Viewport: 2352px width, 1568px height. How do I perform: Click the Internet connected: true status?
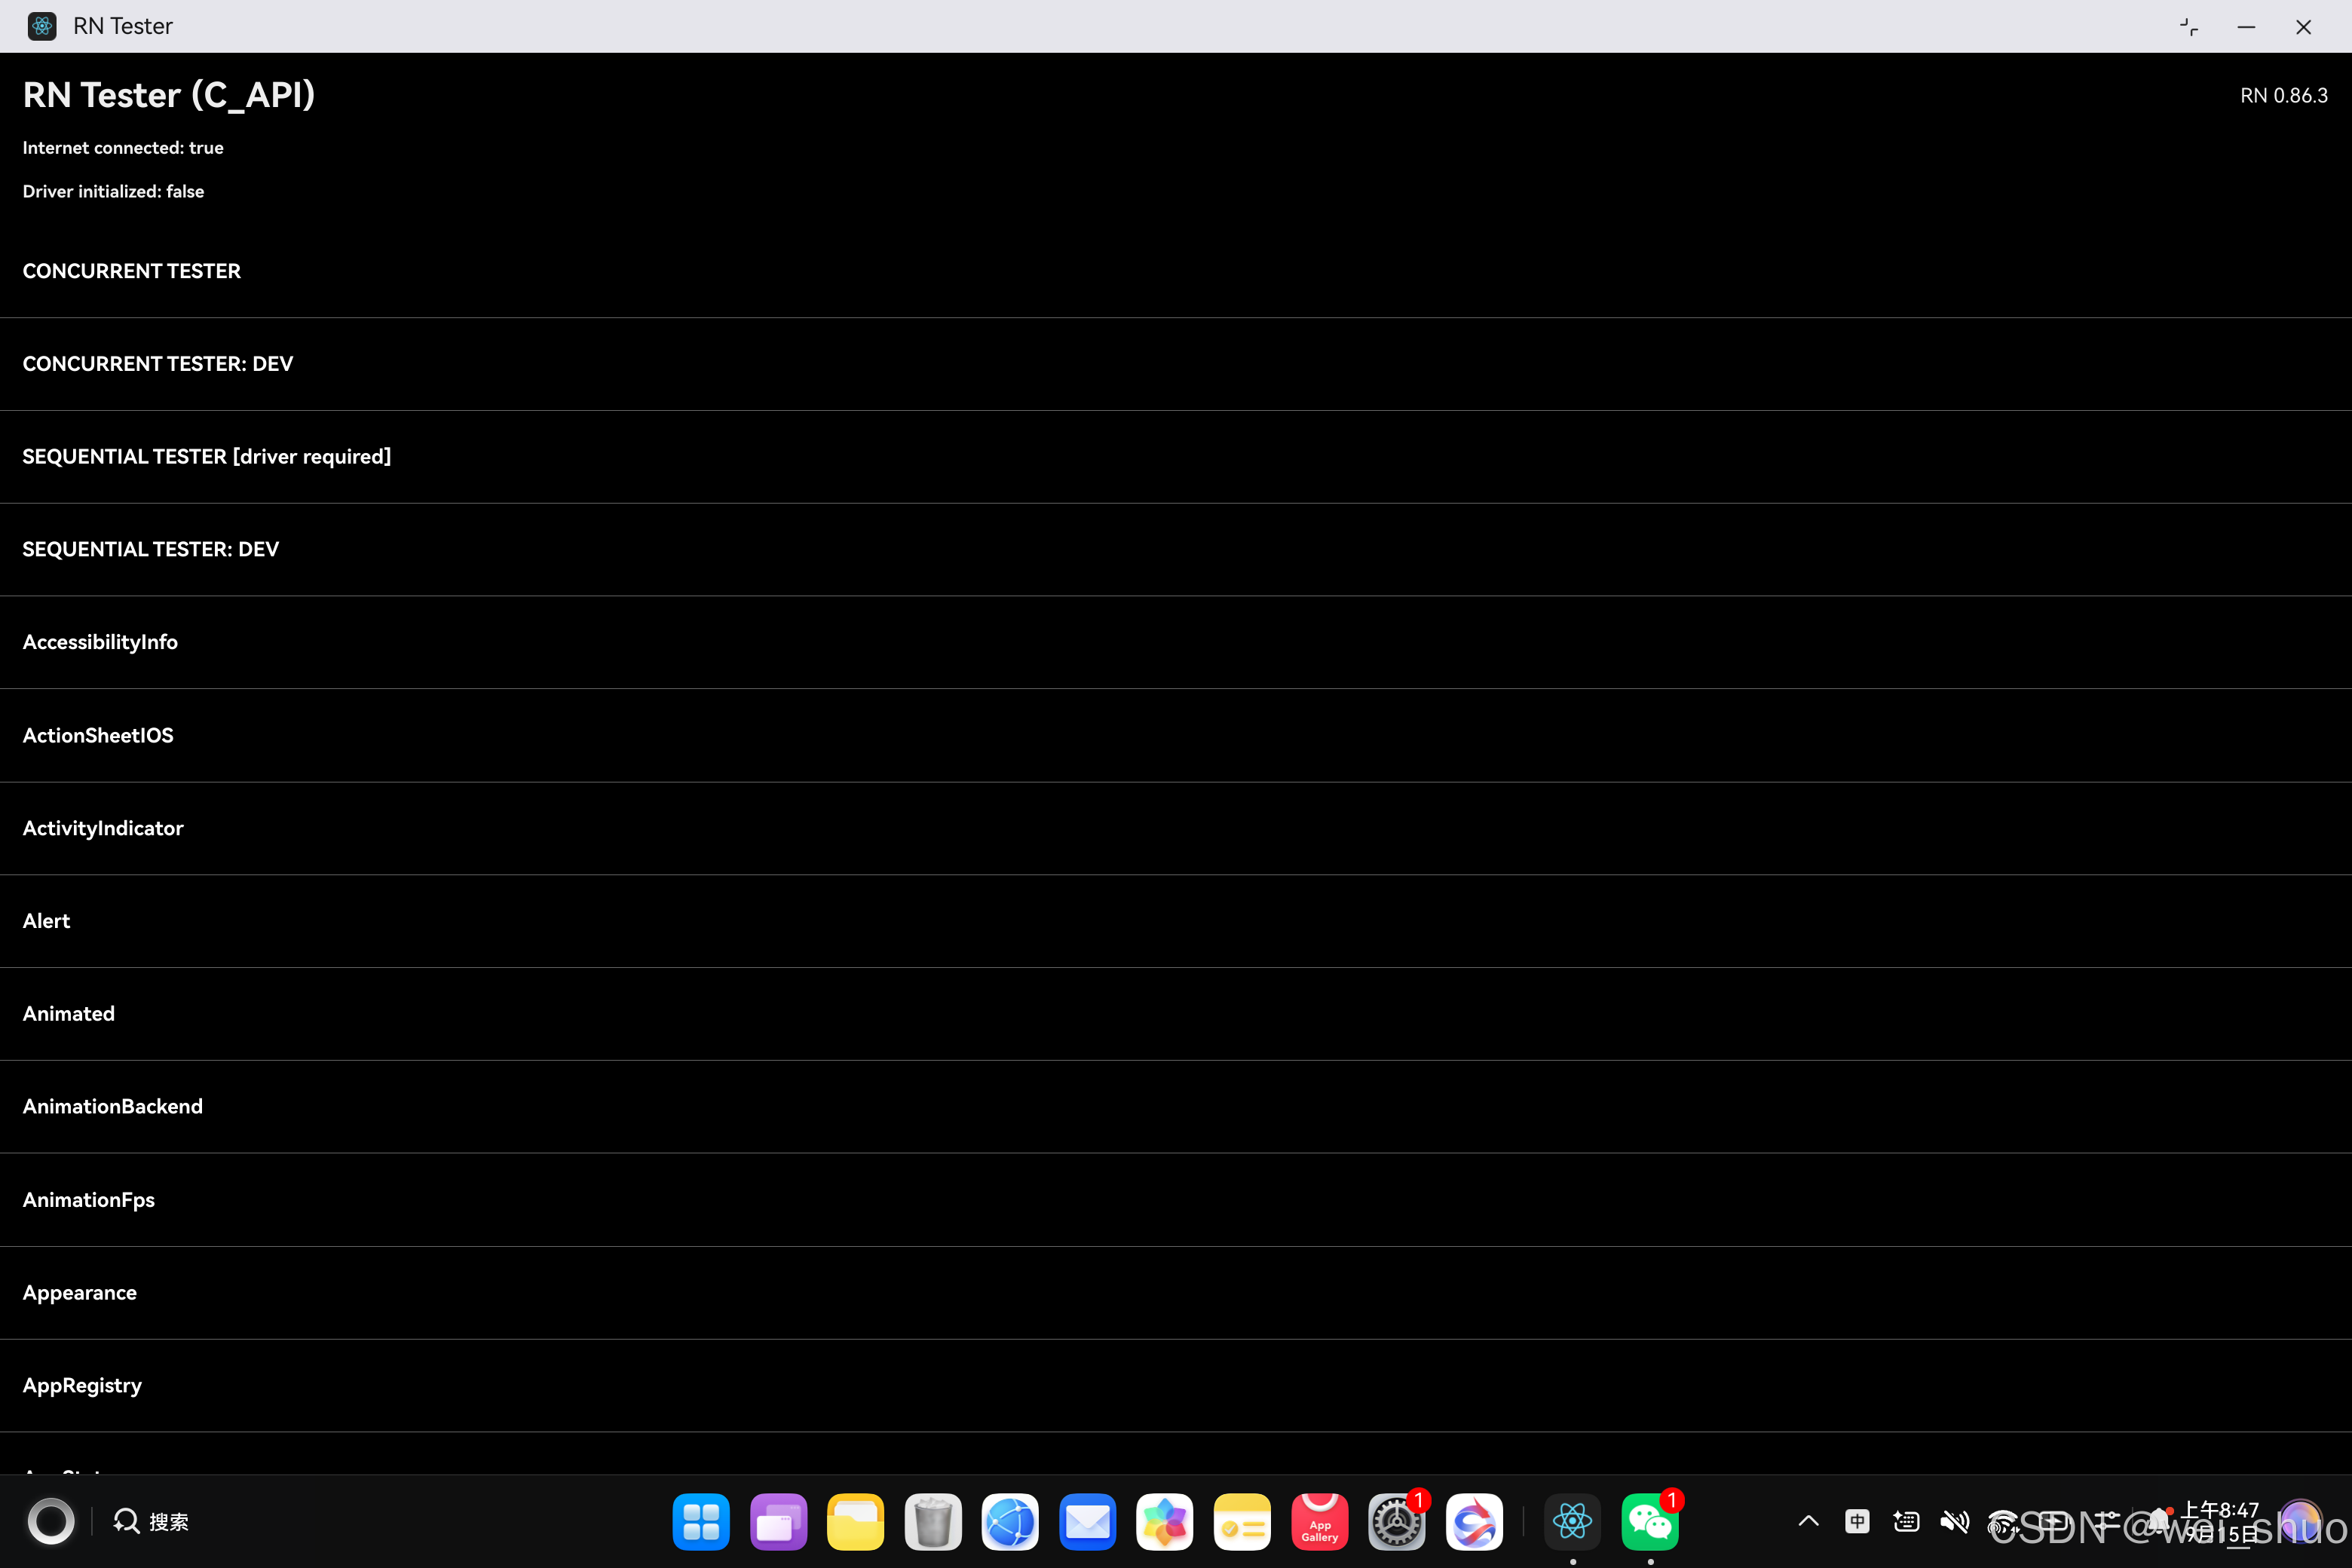coord(123,148)
